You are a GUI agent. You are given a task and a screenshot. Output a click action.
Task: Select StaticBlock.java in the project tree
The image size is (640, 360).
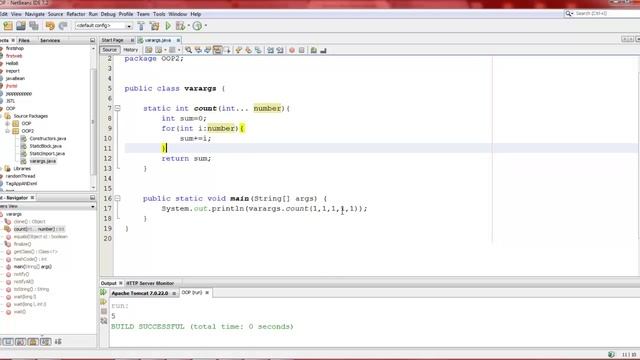(x=46, y=146)
